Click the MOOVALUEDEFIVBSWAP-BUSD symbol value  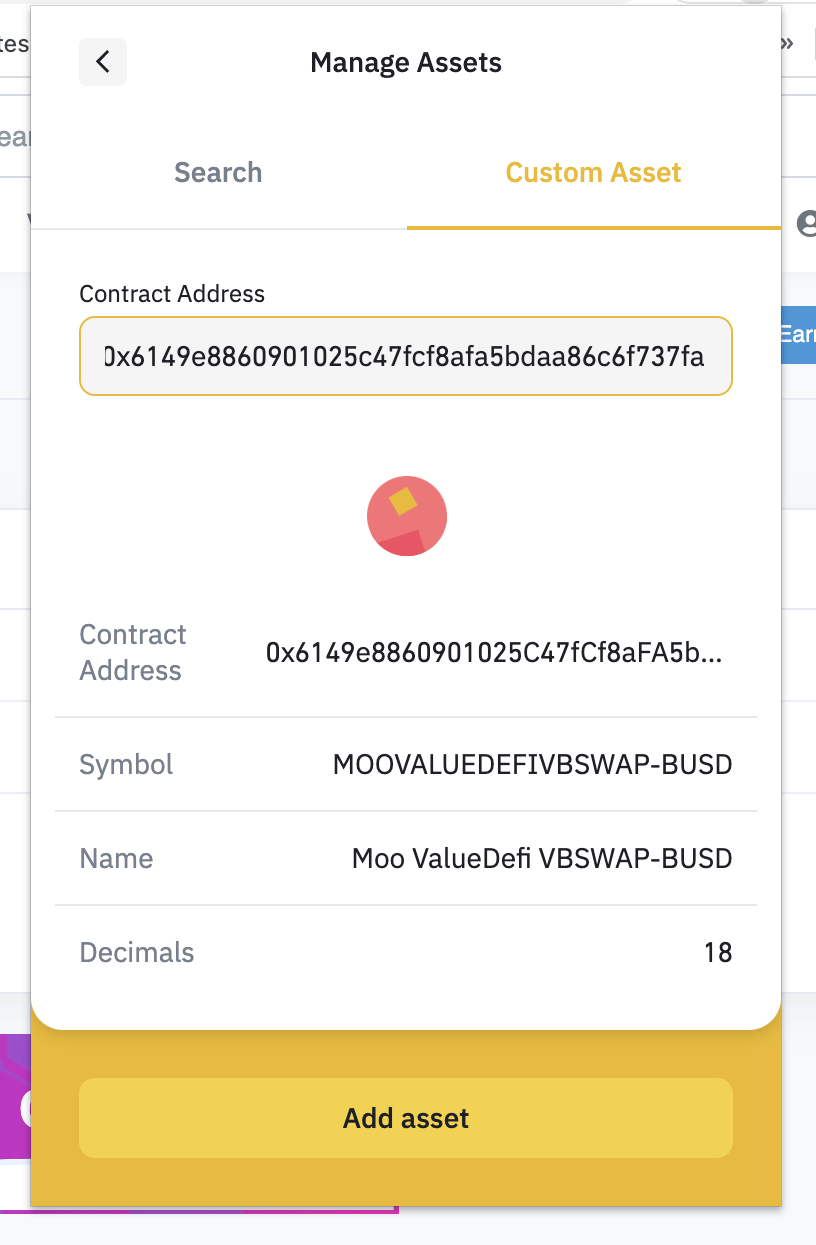click(533, 765)
